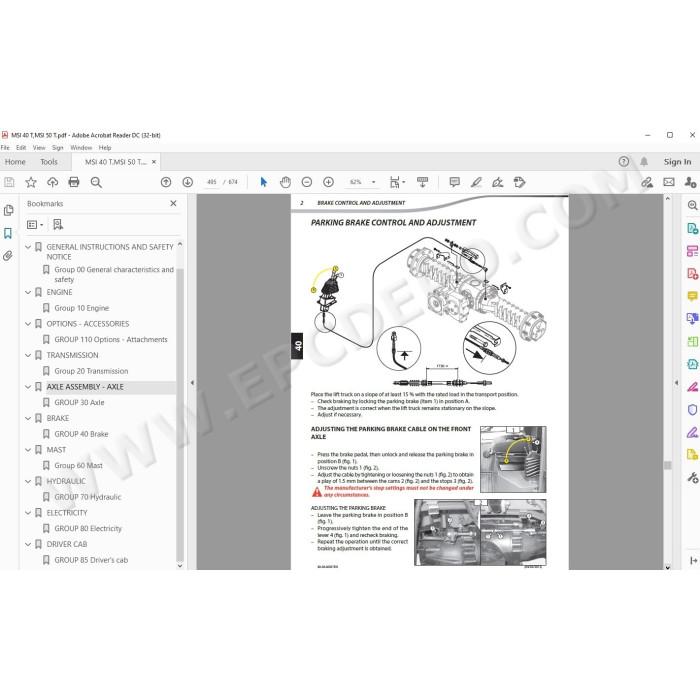
Task: Toggle the bookmarks panel icon
Action: pyautogui.click(x=8, y=233)
